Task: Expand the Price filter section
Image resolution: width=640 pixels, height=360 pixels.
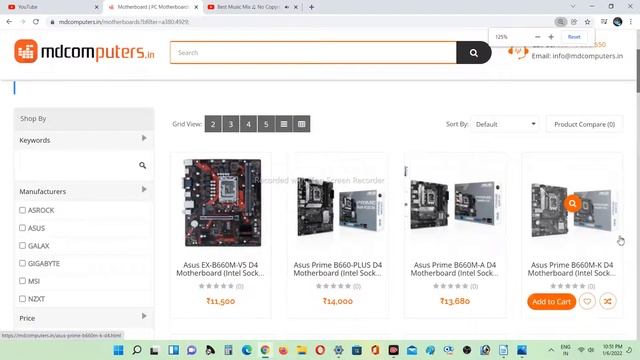Action: point(144,316)
